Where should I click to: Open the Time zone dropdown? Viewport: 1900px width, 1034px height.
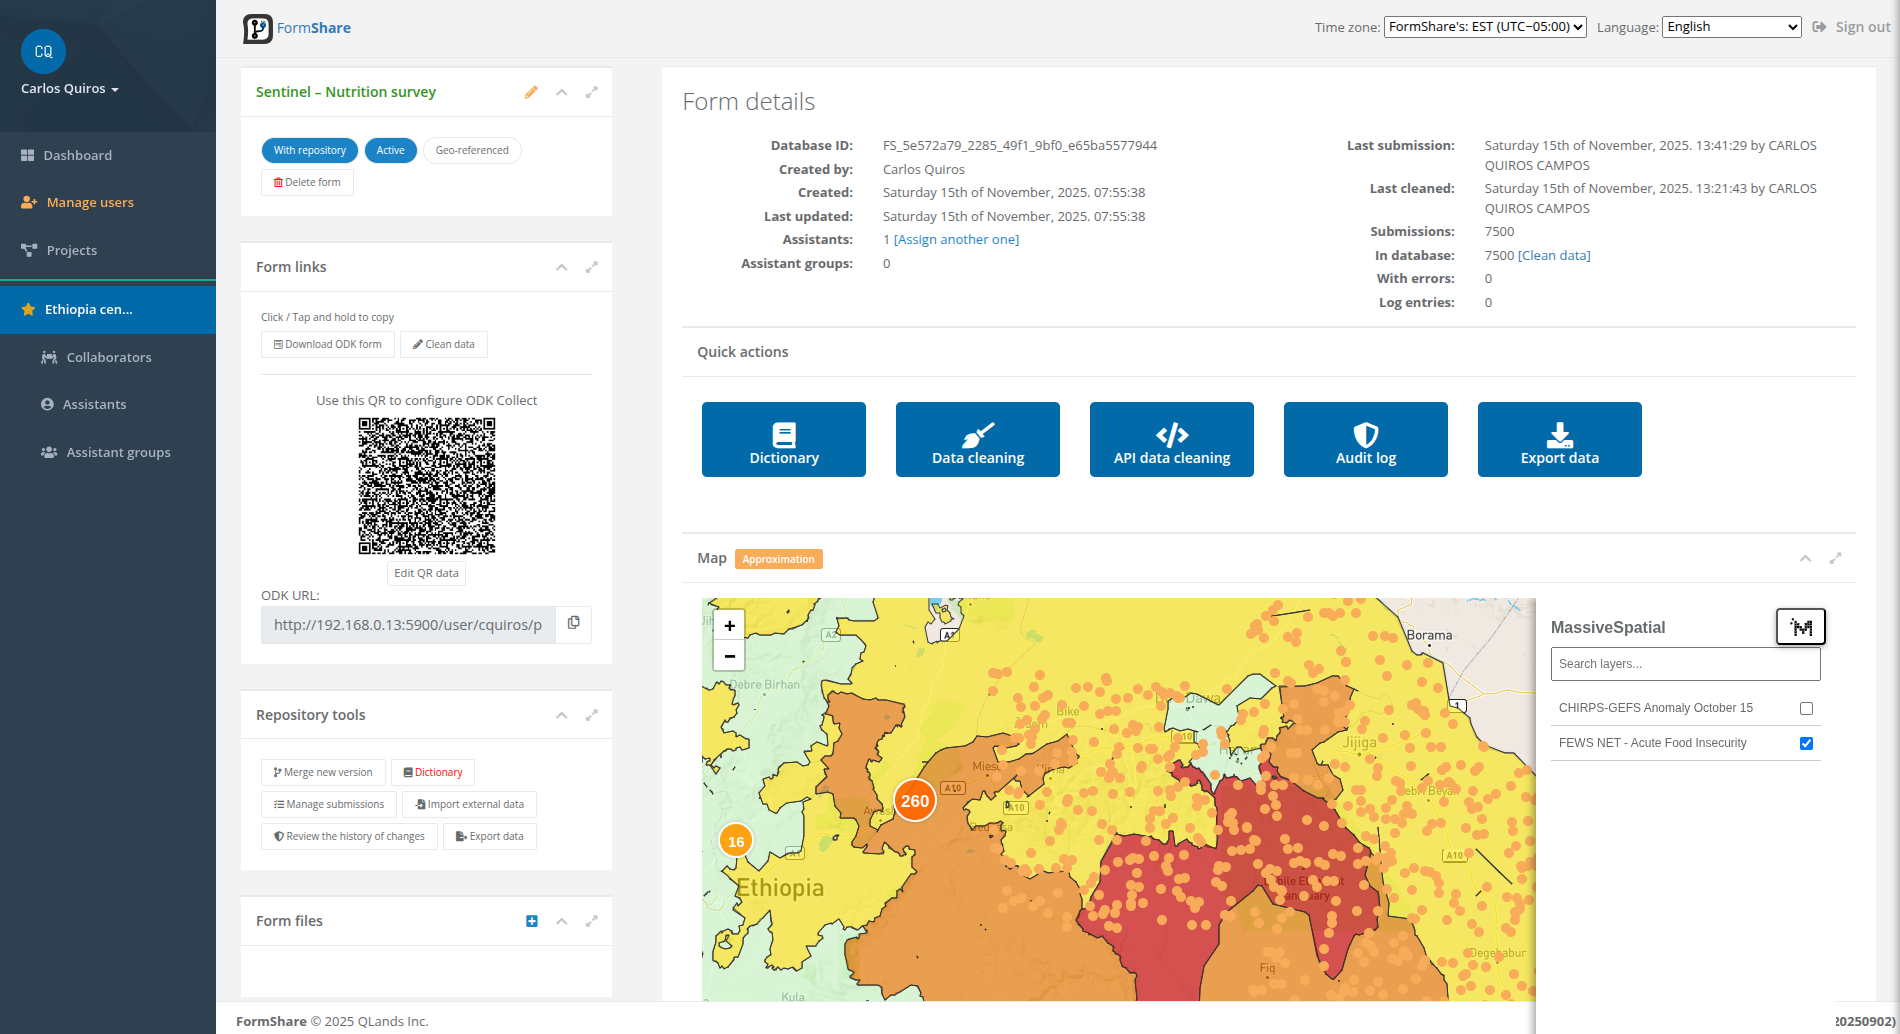click(1485, 27)
